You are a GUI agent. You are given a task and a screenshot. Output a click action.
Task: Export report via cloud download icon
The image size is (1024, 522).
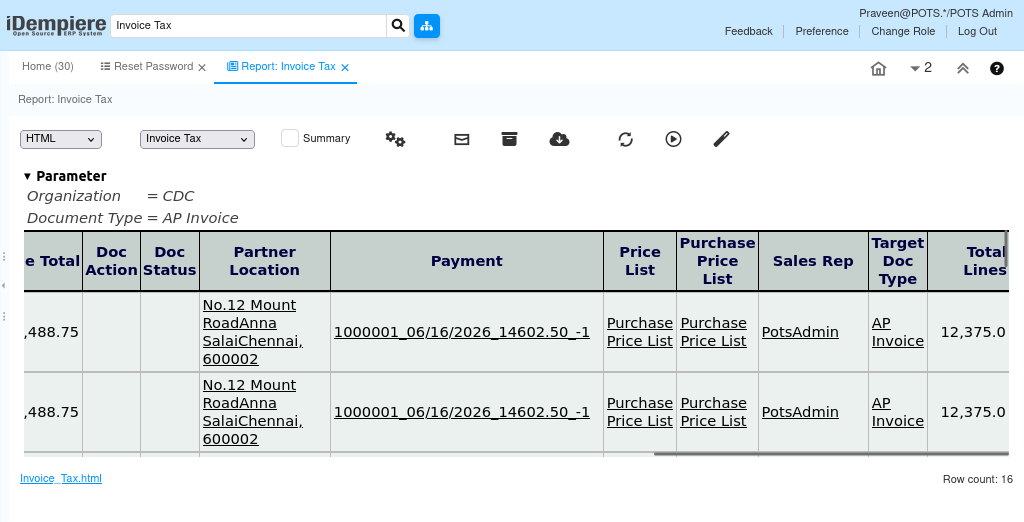tap(560, 139)
